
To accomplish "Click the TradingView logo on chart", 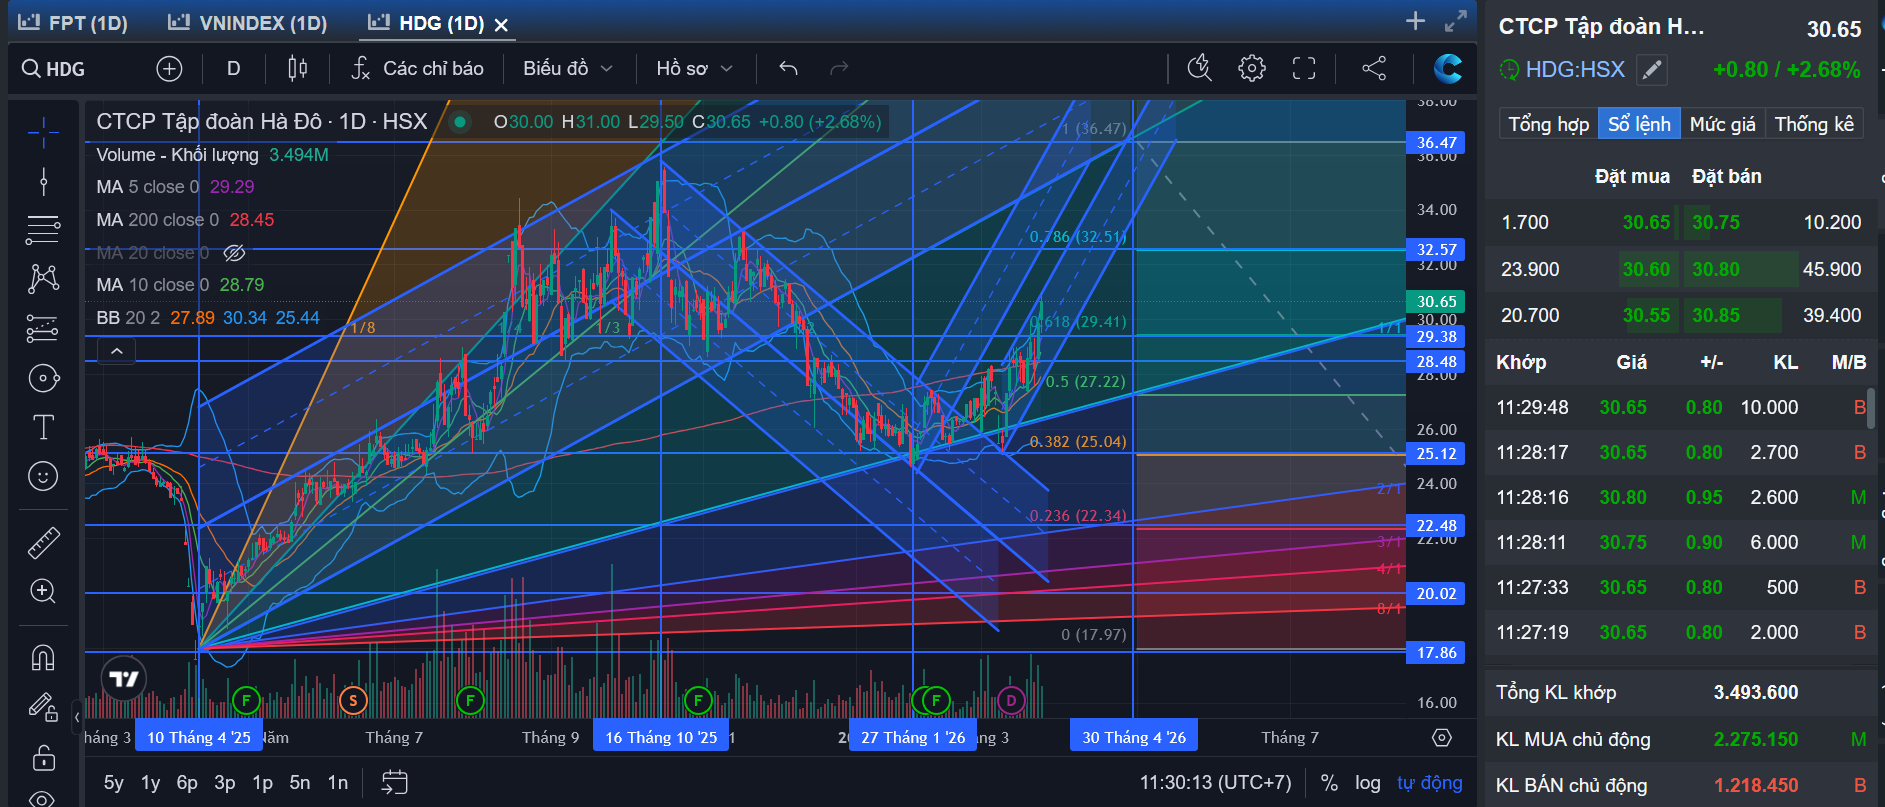I will coord(124,679).
